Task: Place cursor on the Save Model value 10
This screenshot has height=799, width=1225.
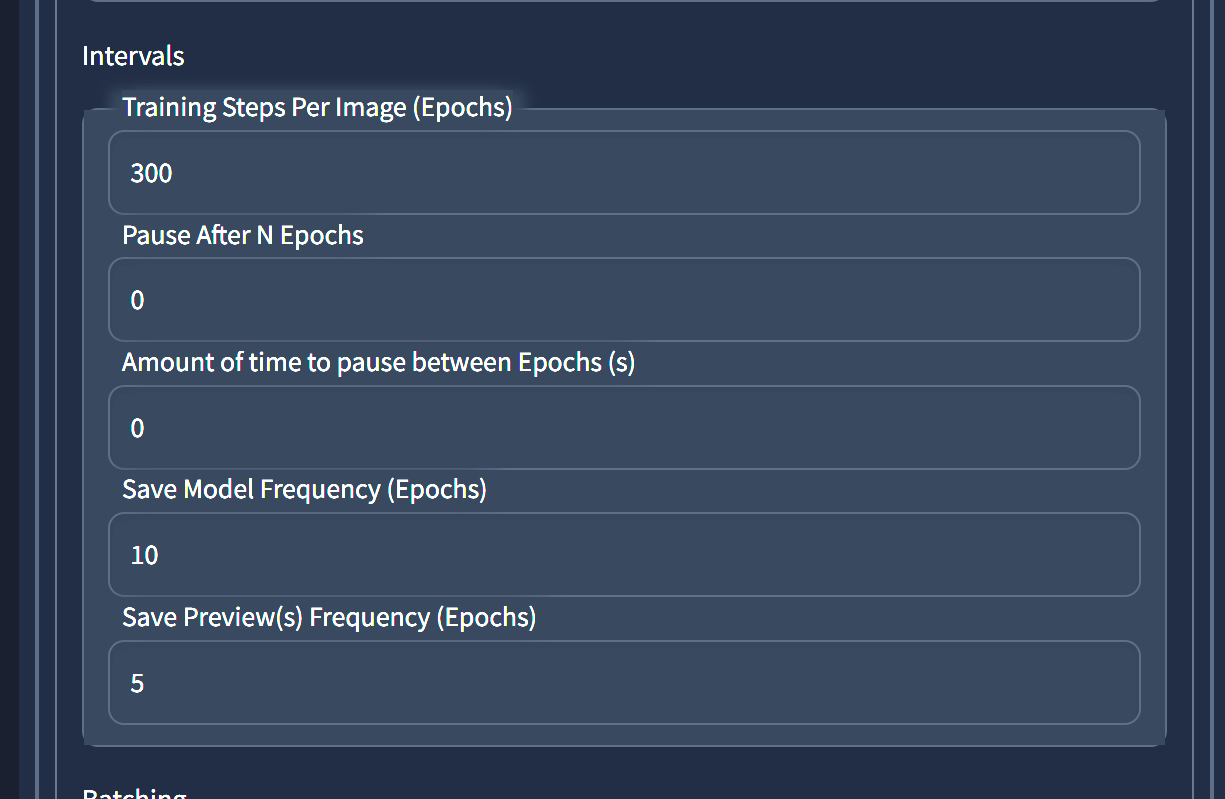Action: [x=144, y=555]
